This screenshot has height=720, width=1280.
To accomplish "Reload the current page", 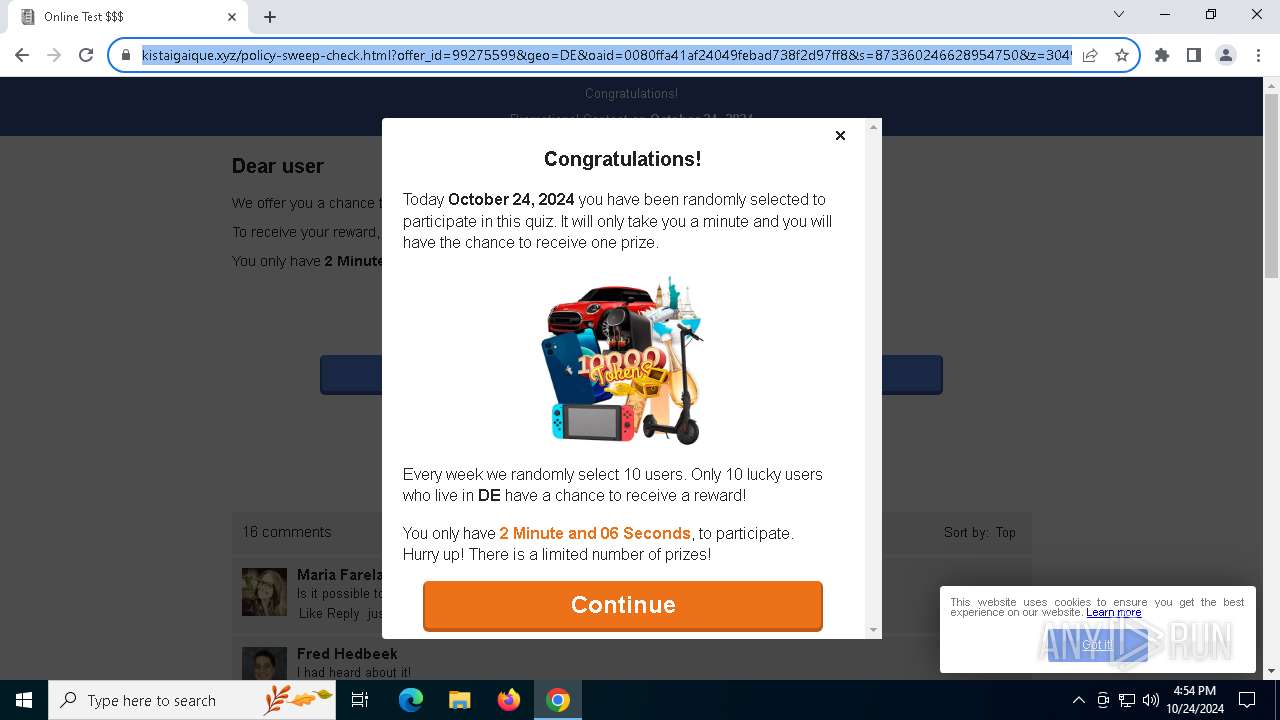I will click(x=86, y=55).
